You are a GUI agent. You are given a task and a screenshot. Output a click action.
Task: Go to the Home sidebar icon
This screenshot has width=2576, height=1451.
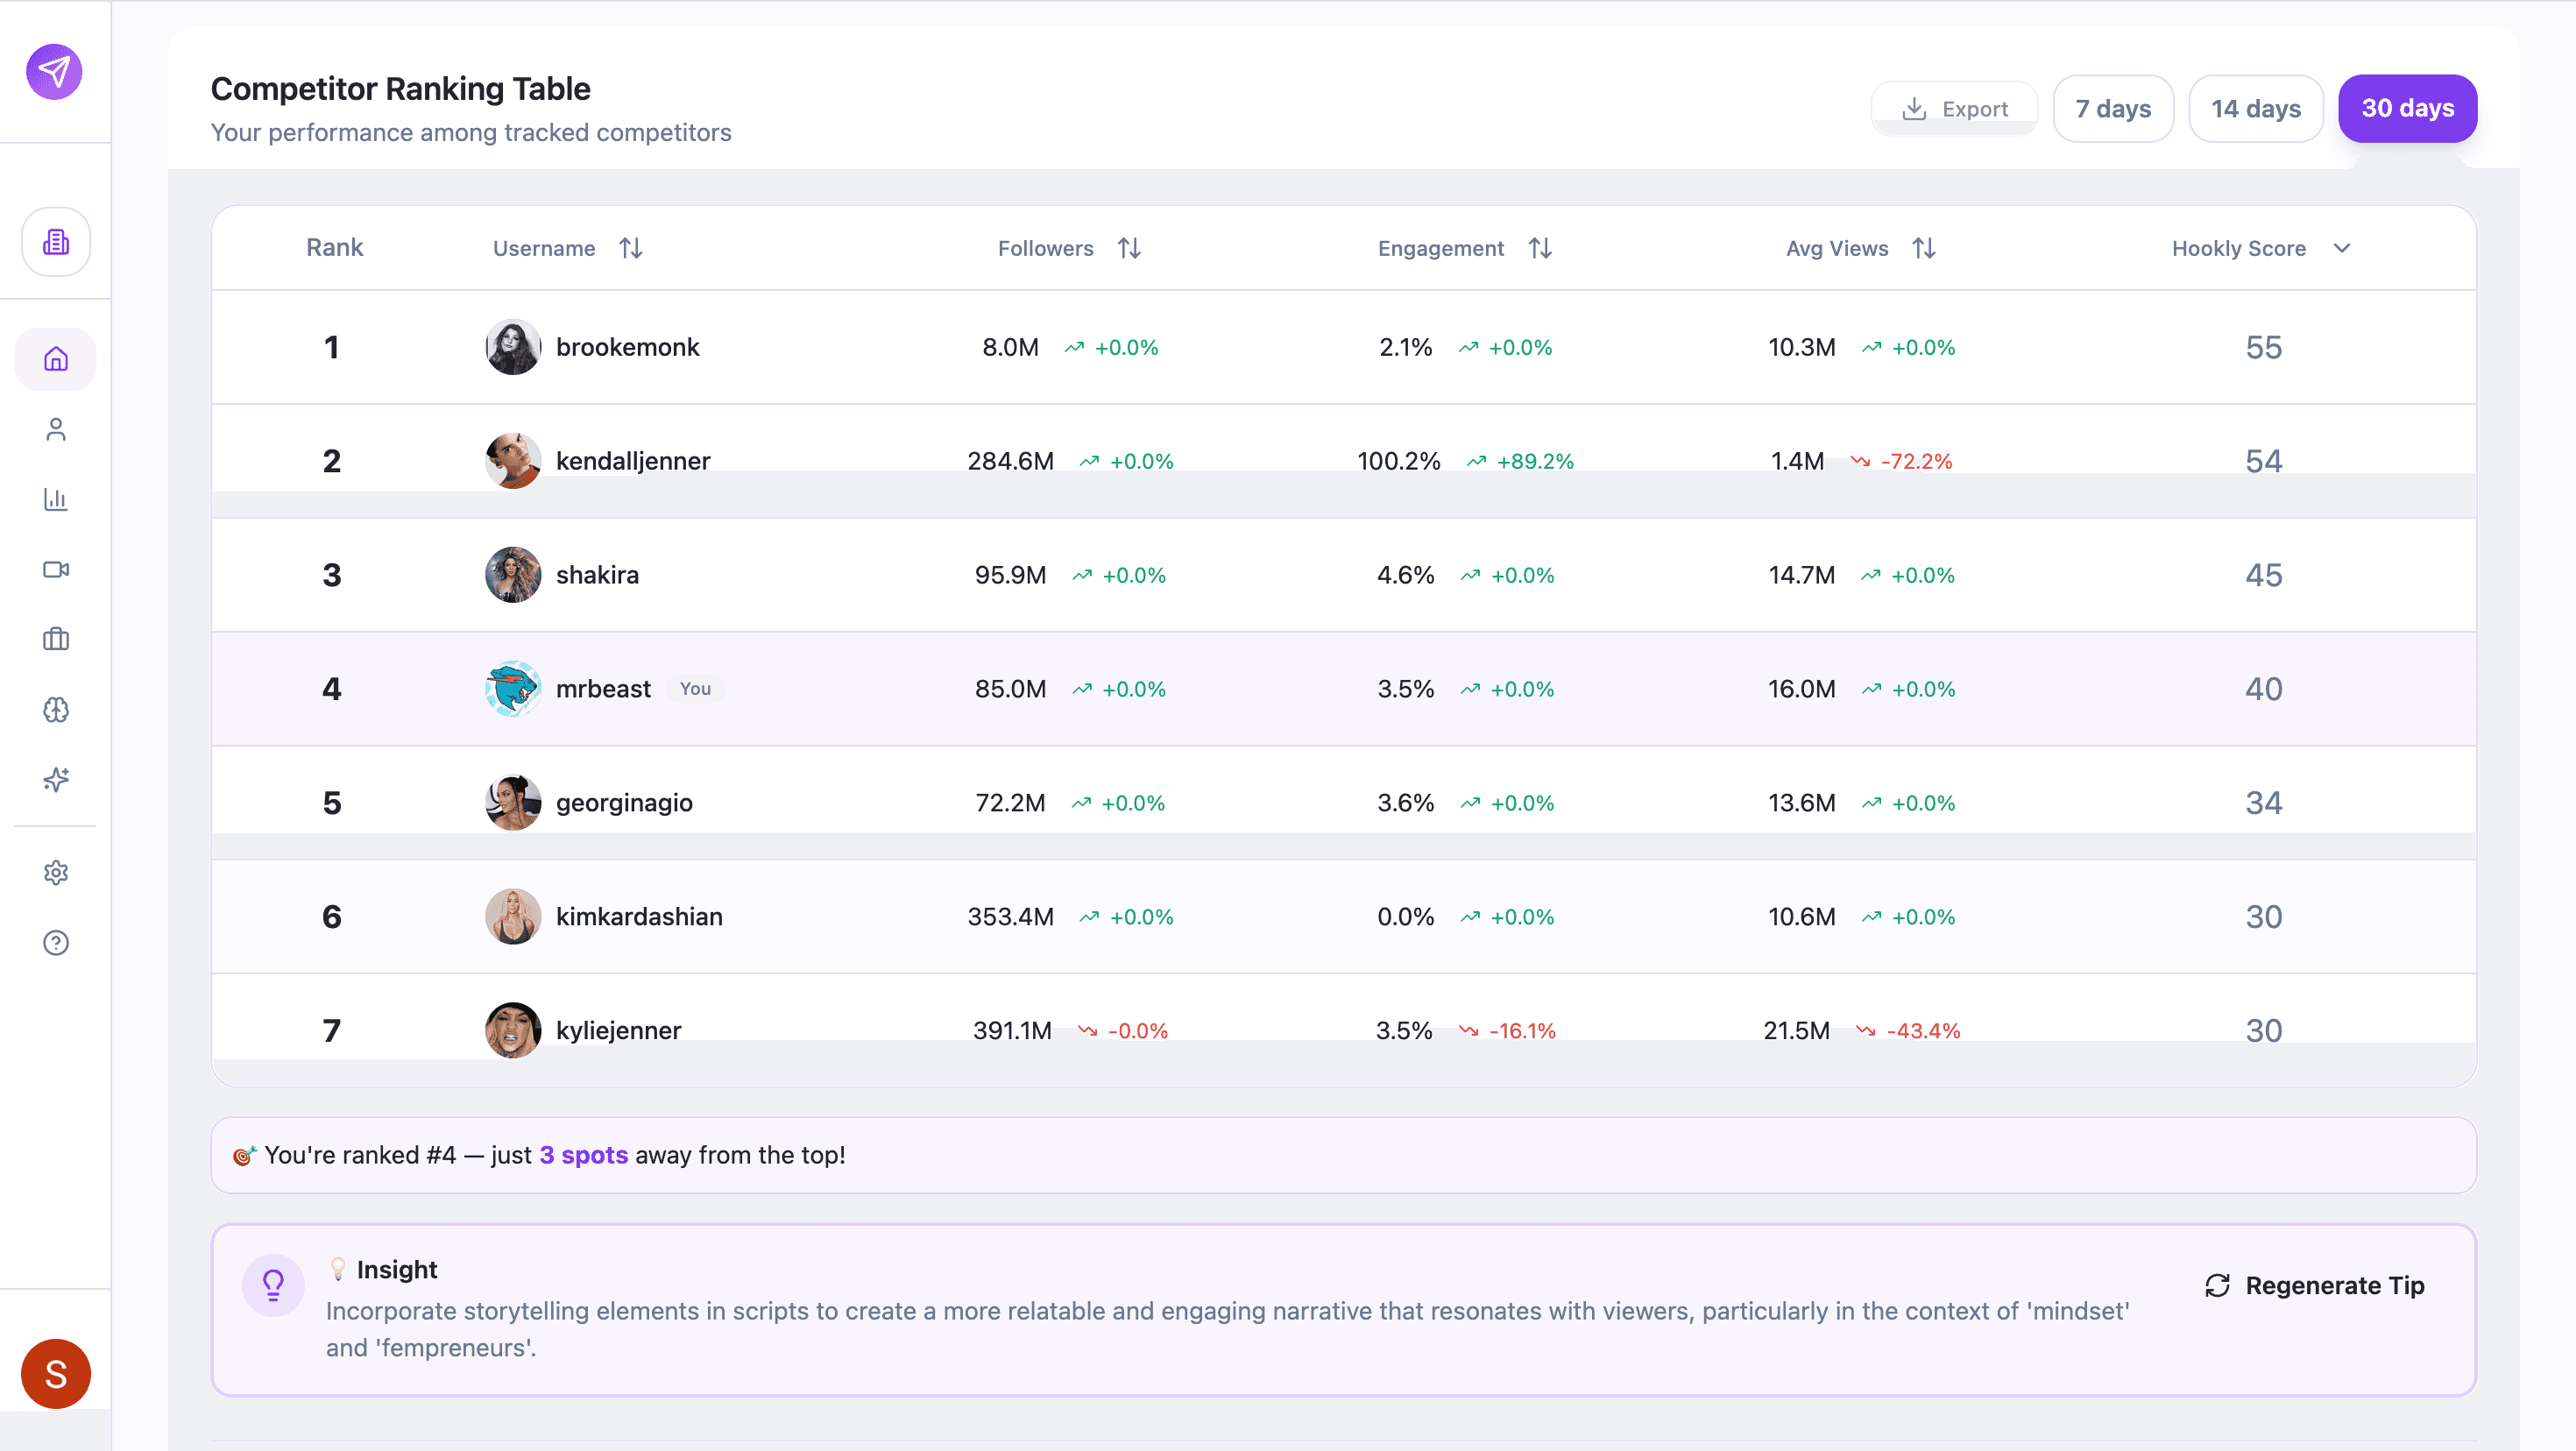click(x=56, y=359)
